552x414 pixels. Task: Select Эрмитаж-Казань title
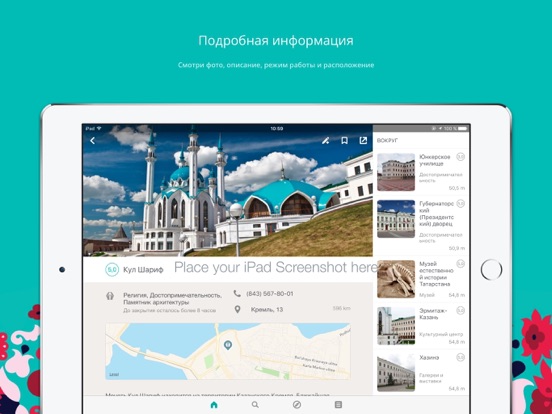(433, 314)
